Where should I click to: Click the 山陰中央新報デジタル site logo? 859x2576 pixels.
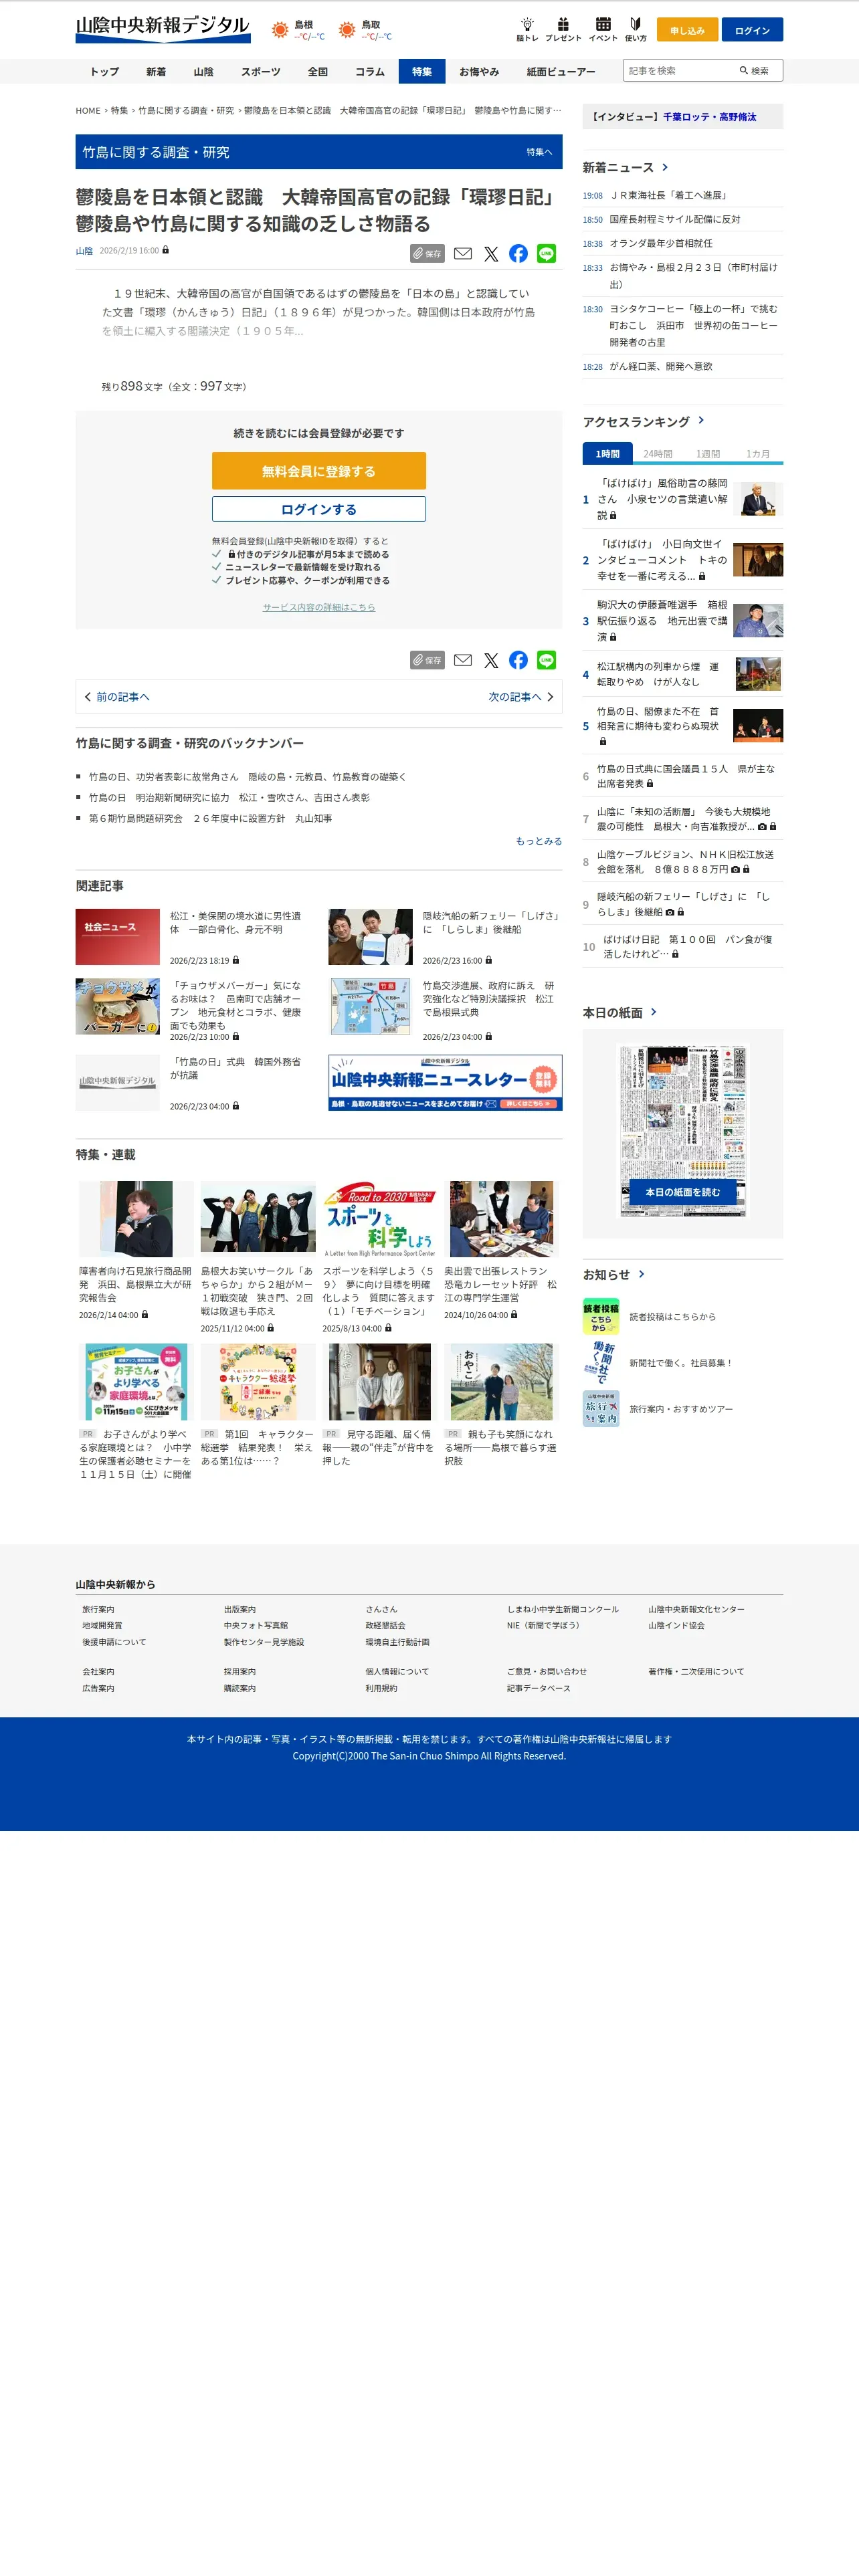point(163,28)
